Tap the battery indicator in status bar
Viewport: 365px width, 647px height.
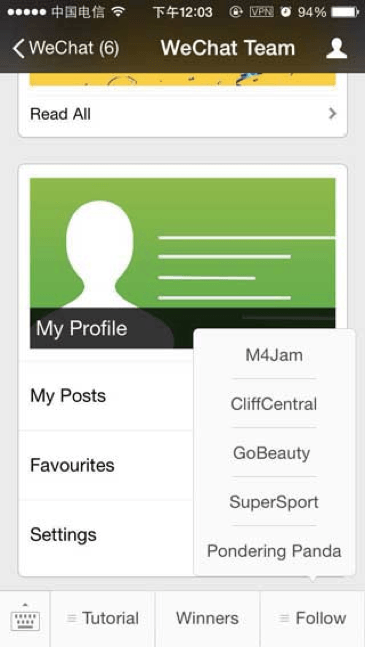[x=344, y=12]
